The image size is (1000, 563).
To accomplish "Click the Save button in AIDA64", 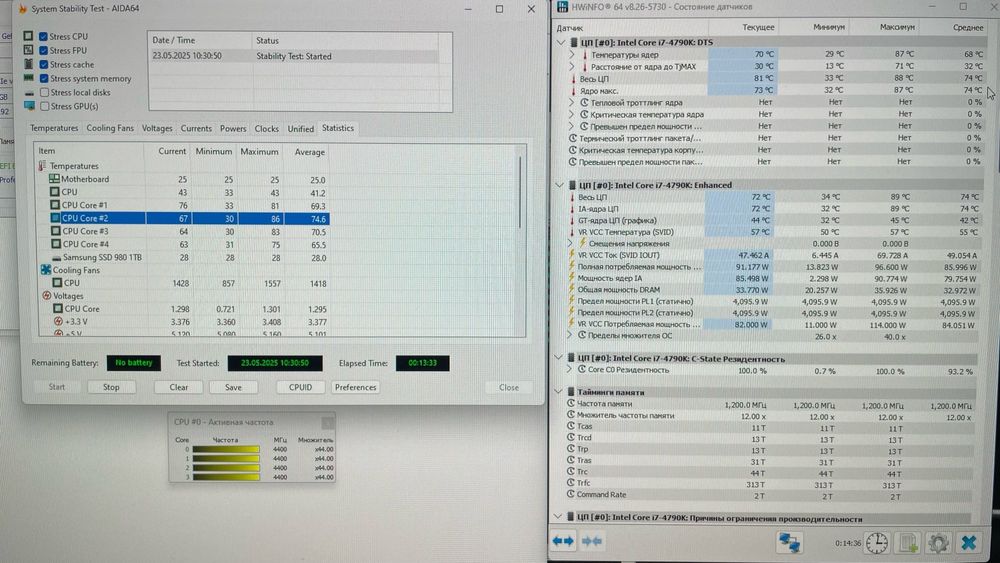I will click(233, 387).
